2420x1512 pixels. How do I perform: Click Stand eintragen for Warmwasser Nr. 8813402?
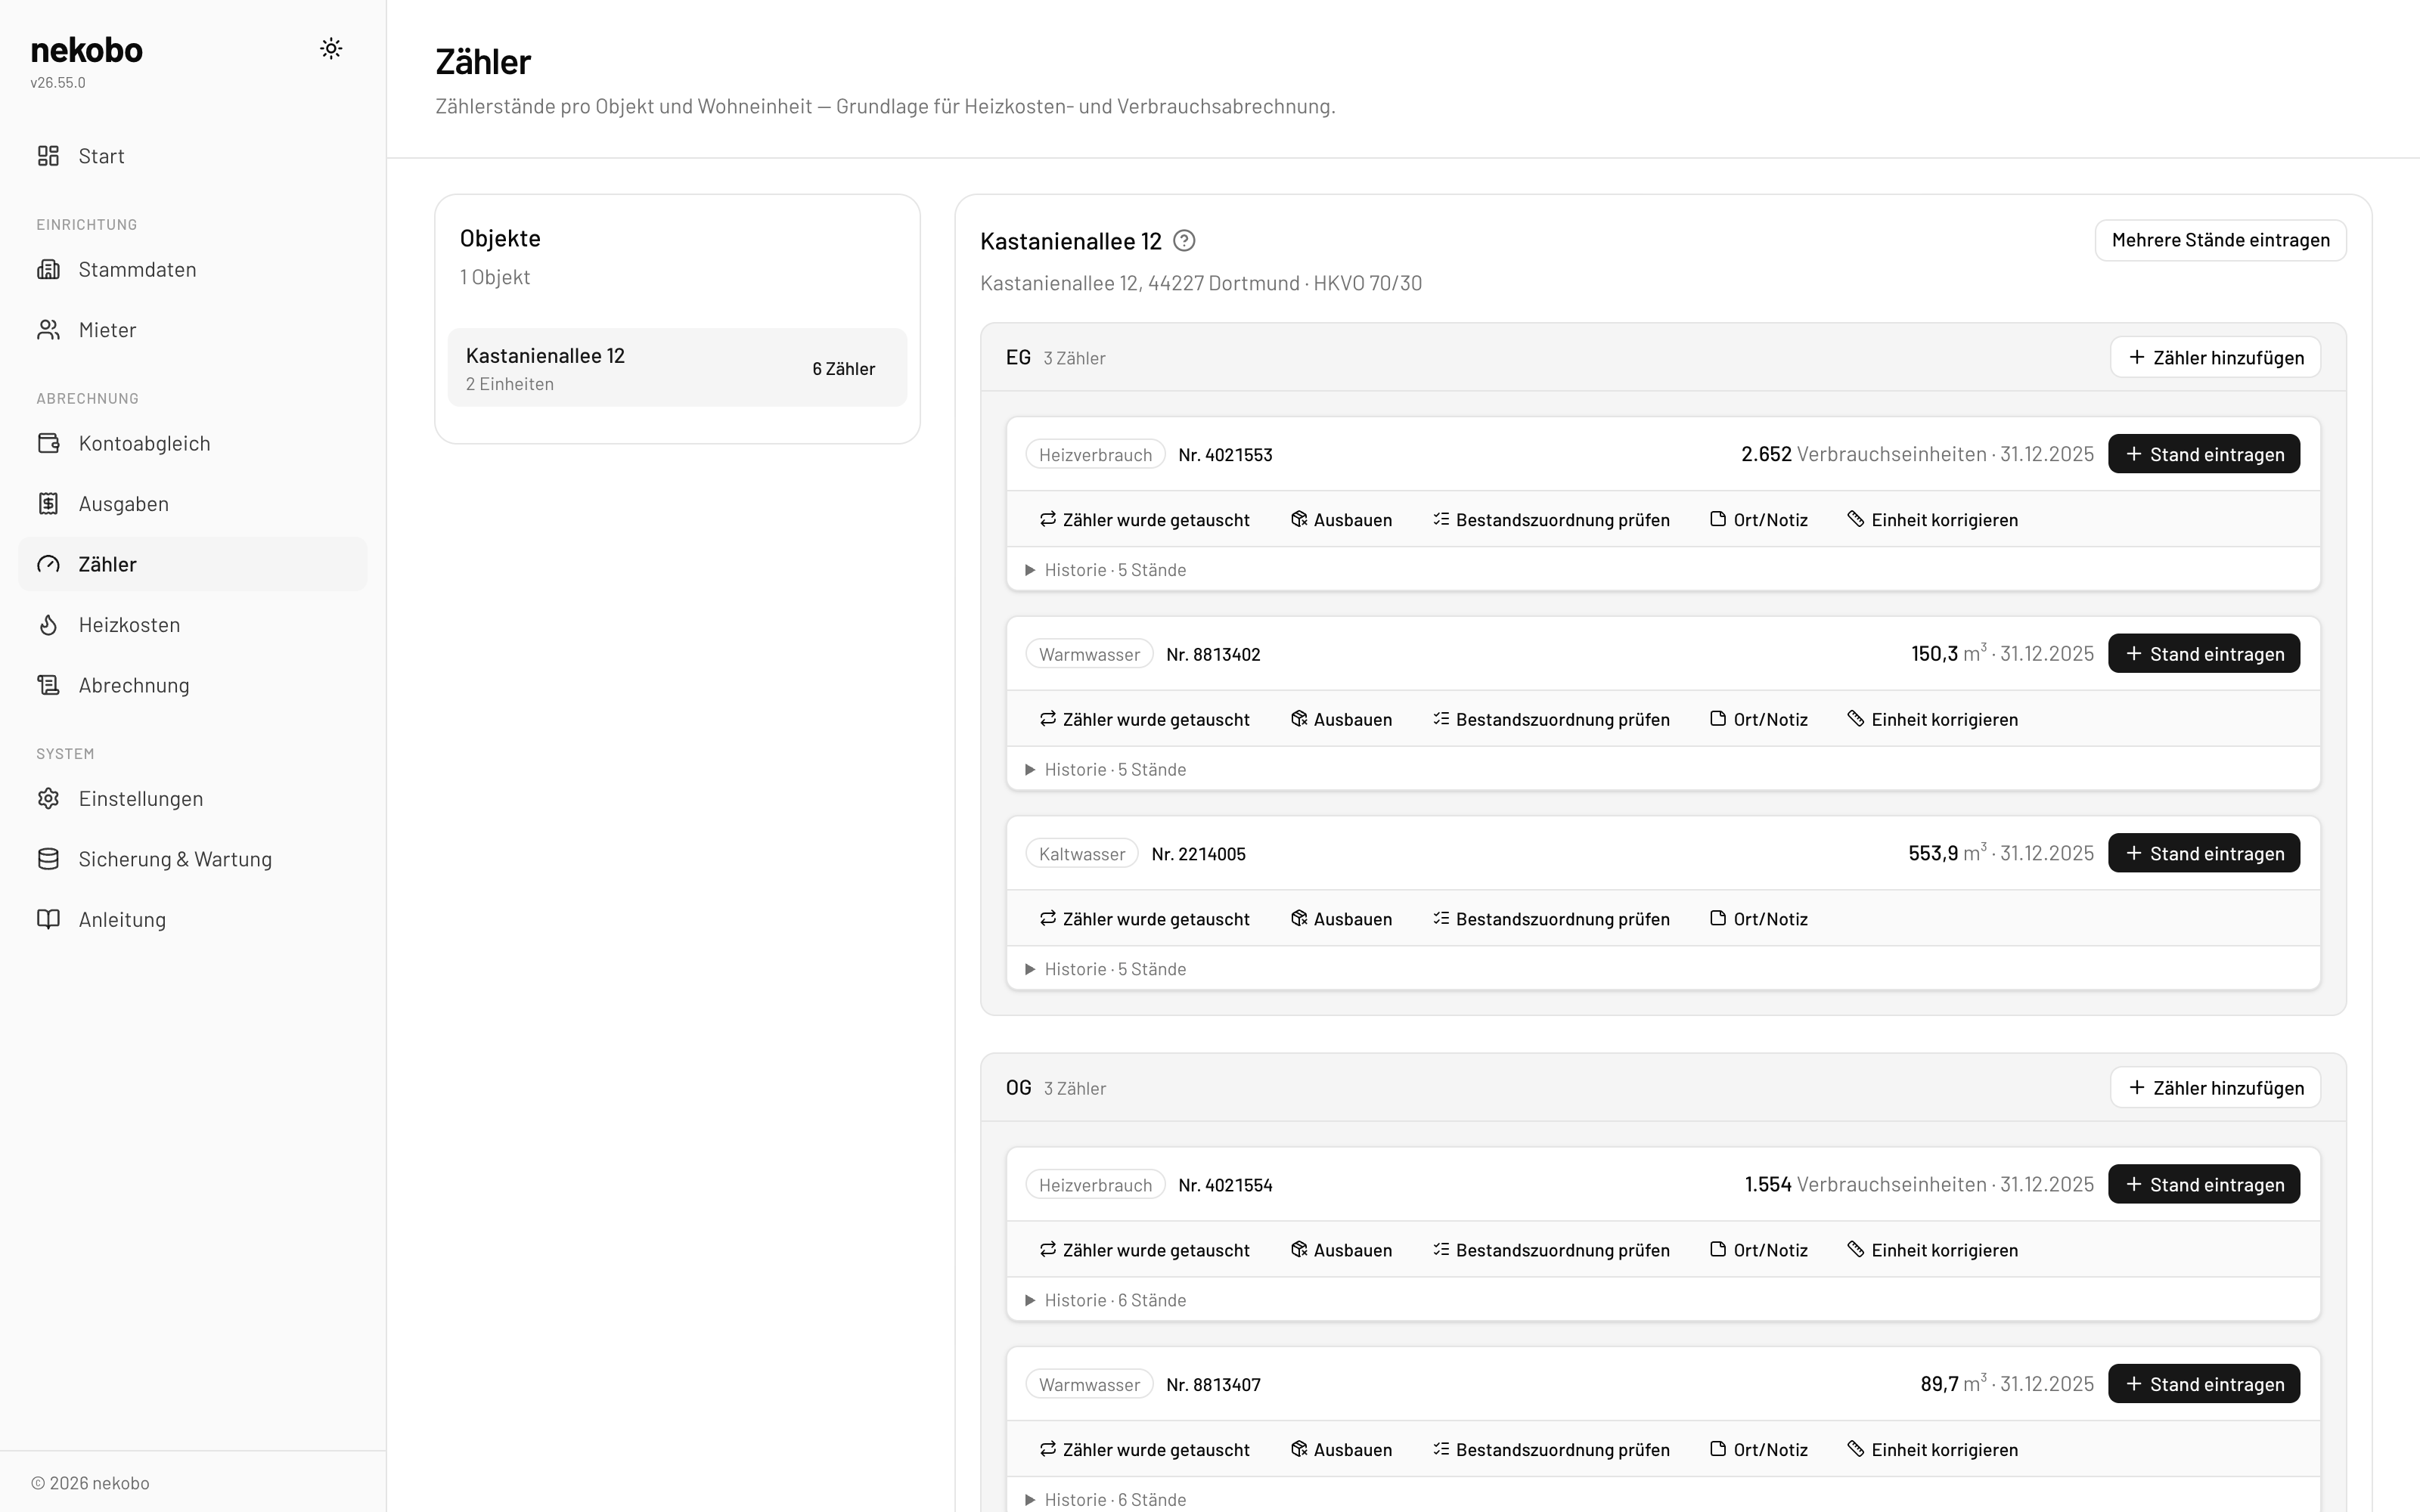point(2204,654)
